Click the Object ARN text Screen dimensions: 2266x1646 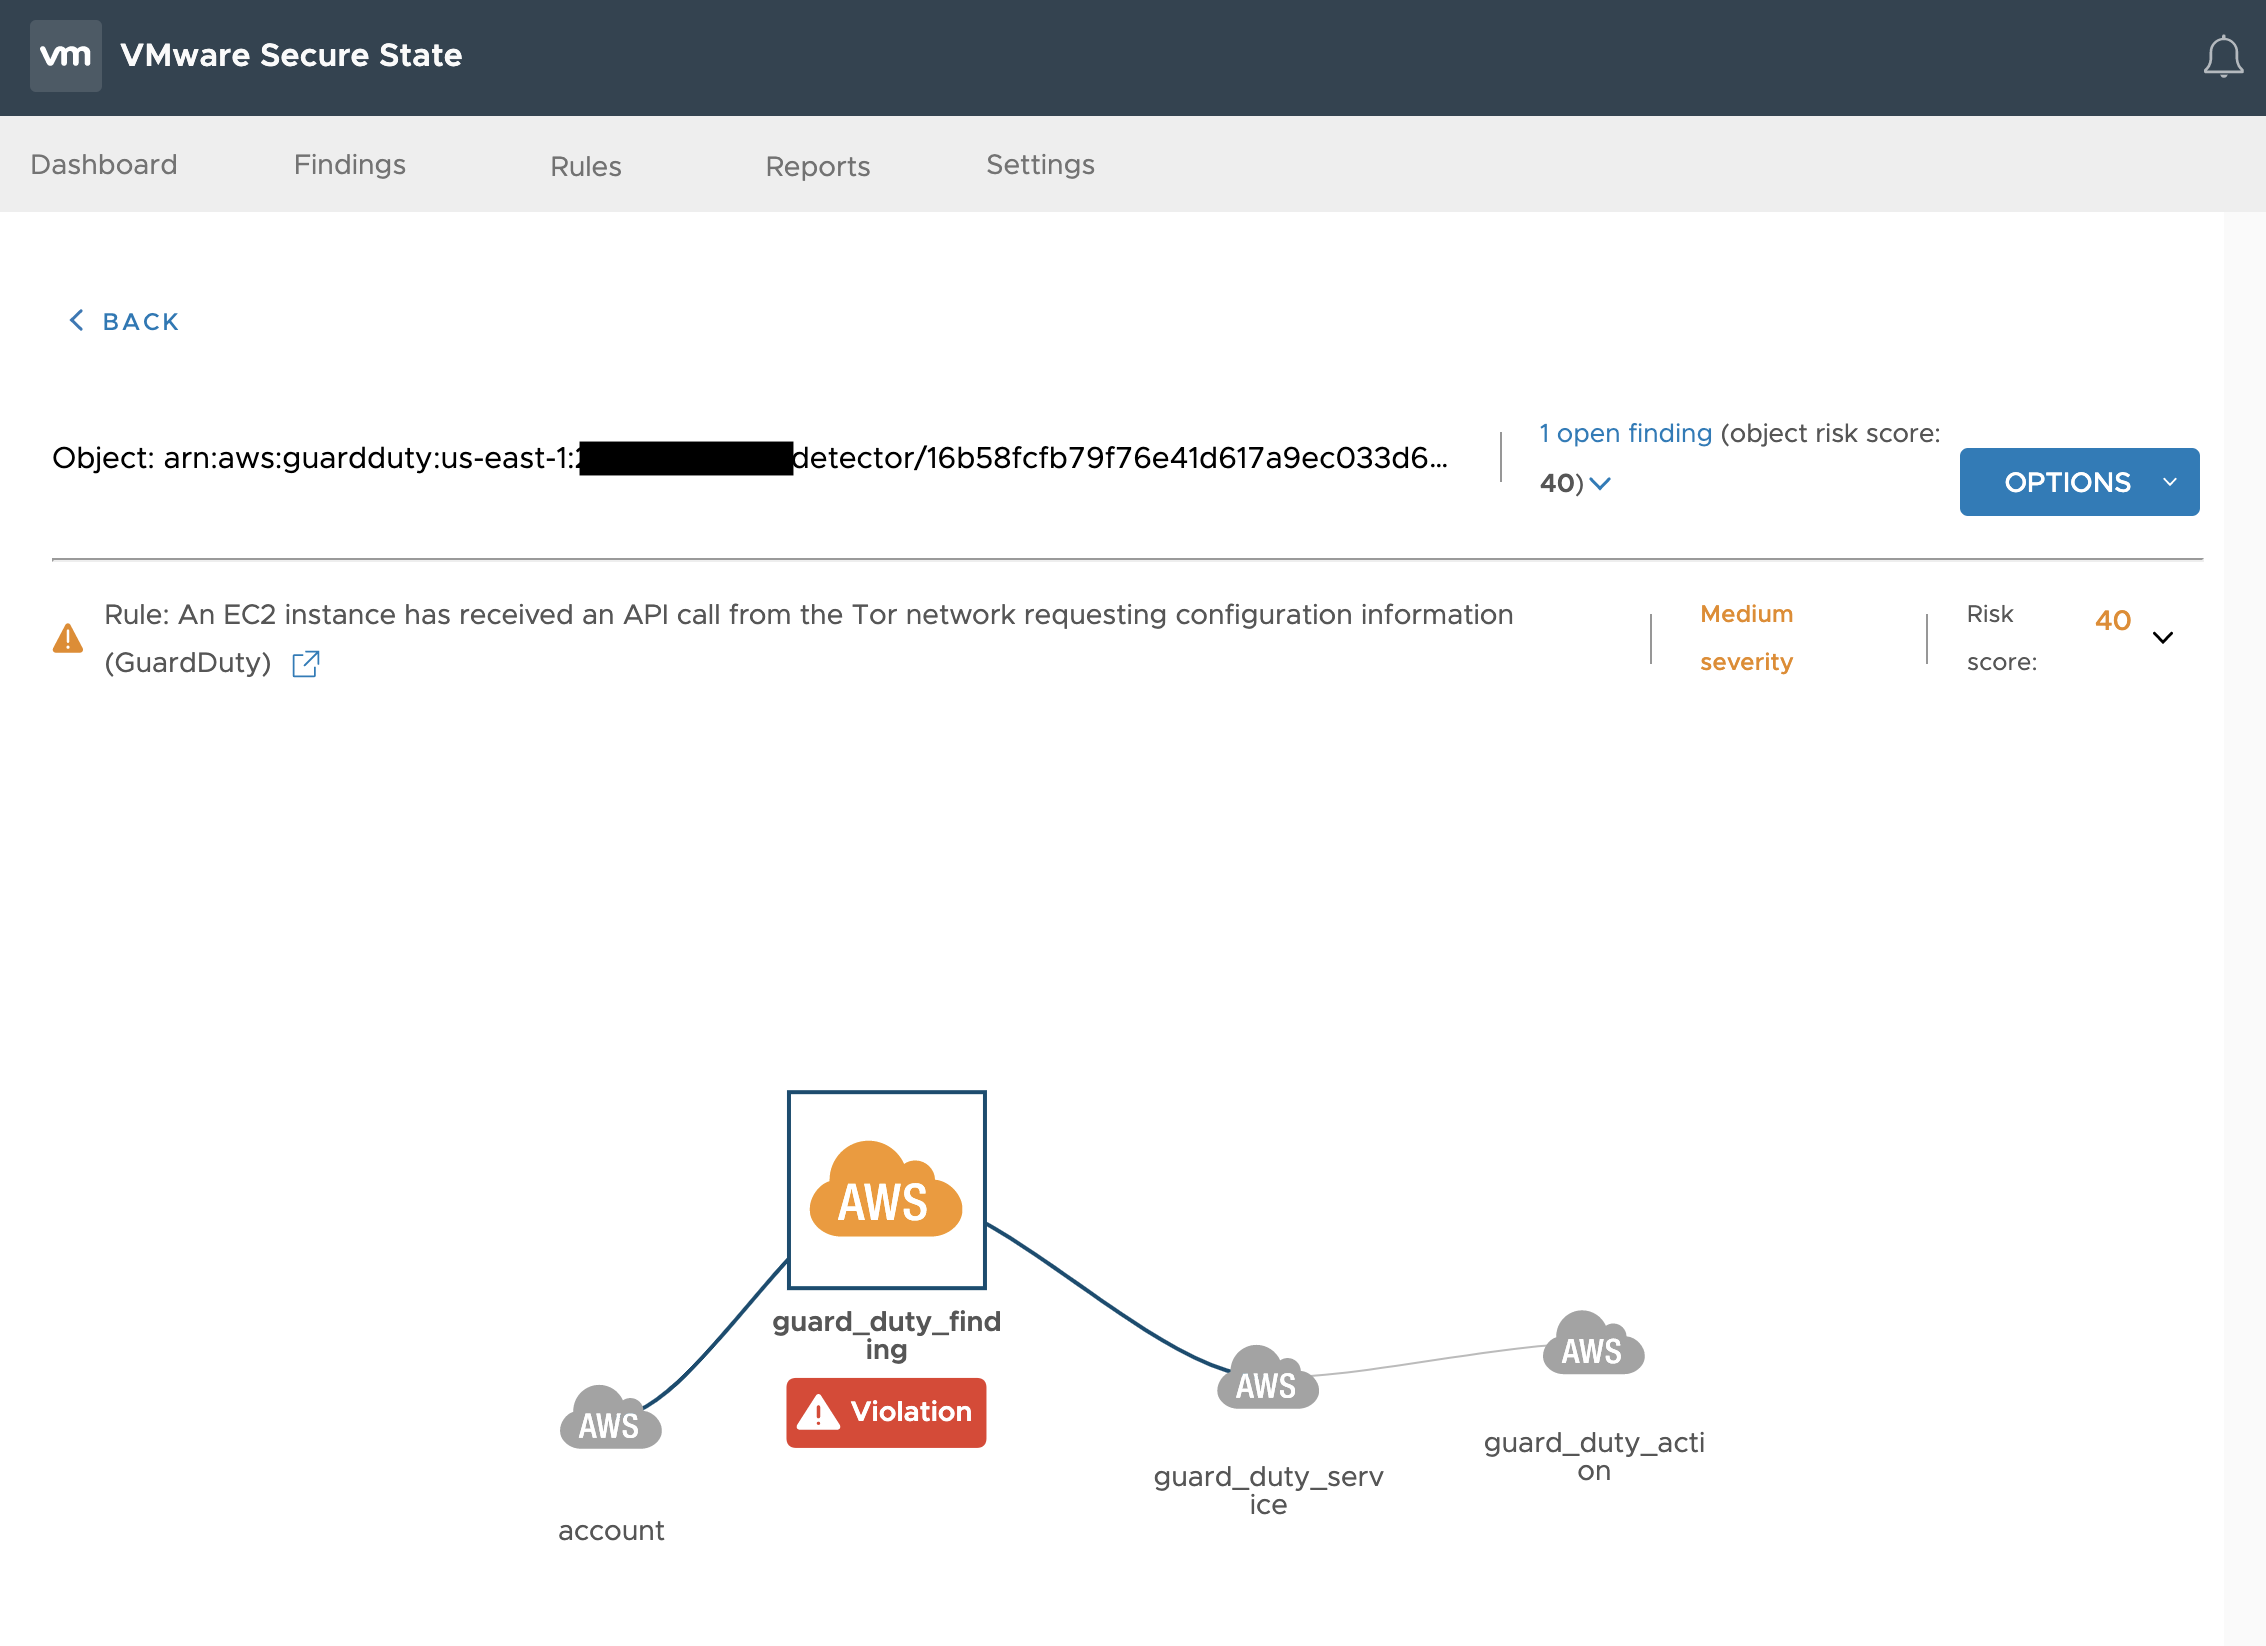pos(750,458)
